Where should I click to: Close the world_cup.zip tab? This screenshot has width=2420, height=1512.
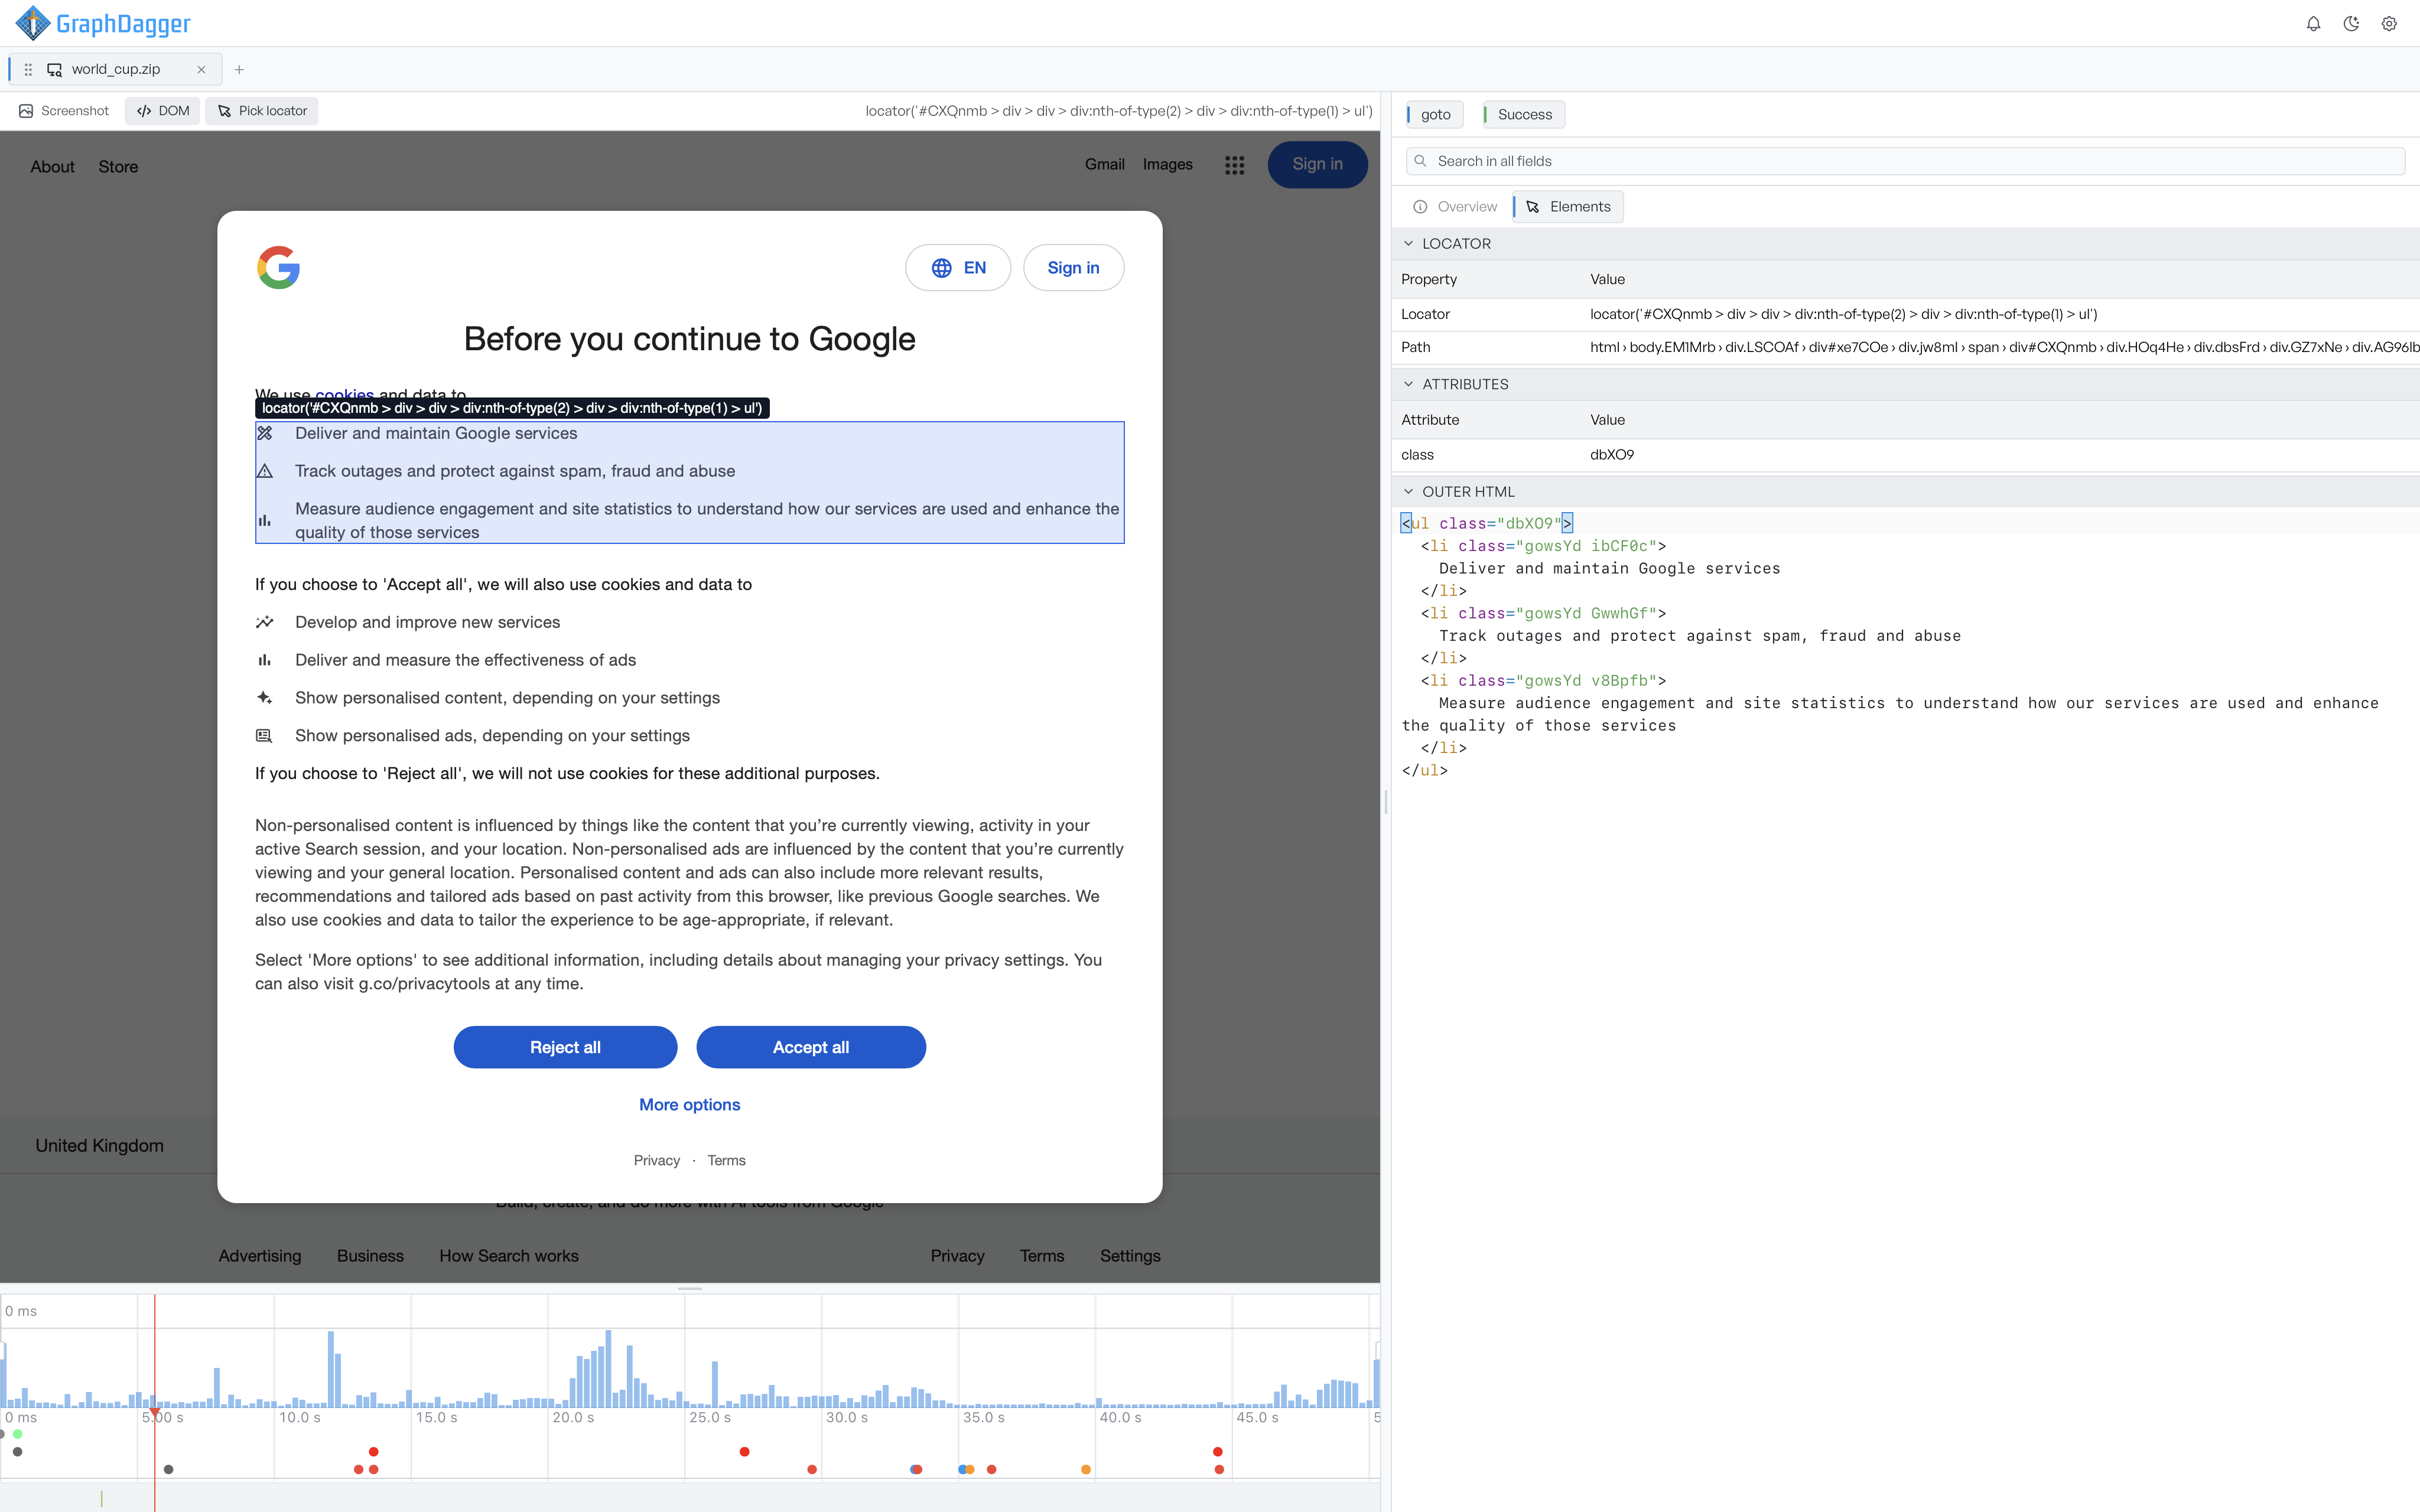coord(201,70)
